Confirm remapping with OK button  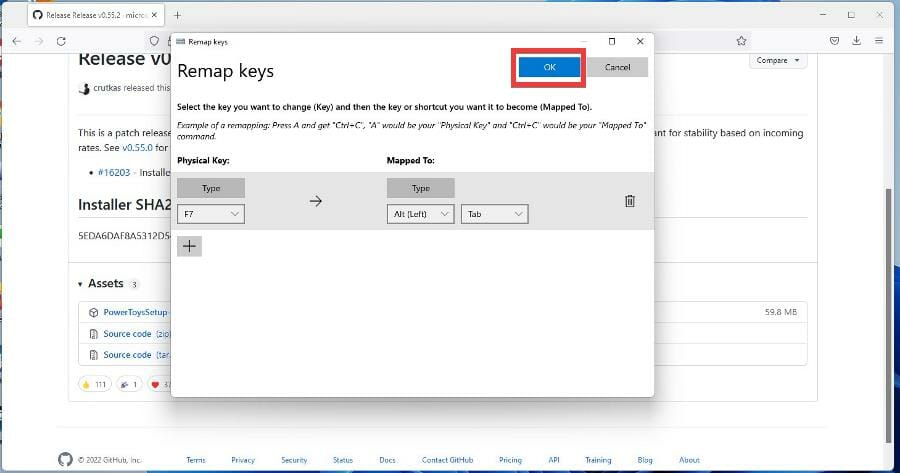click(549, 67)
